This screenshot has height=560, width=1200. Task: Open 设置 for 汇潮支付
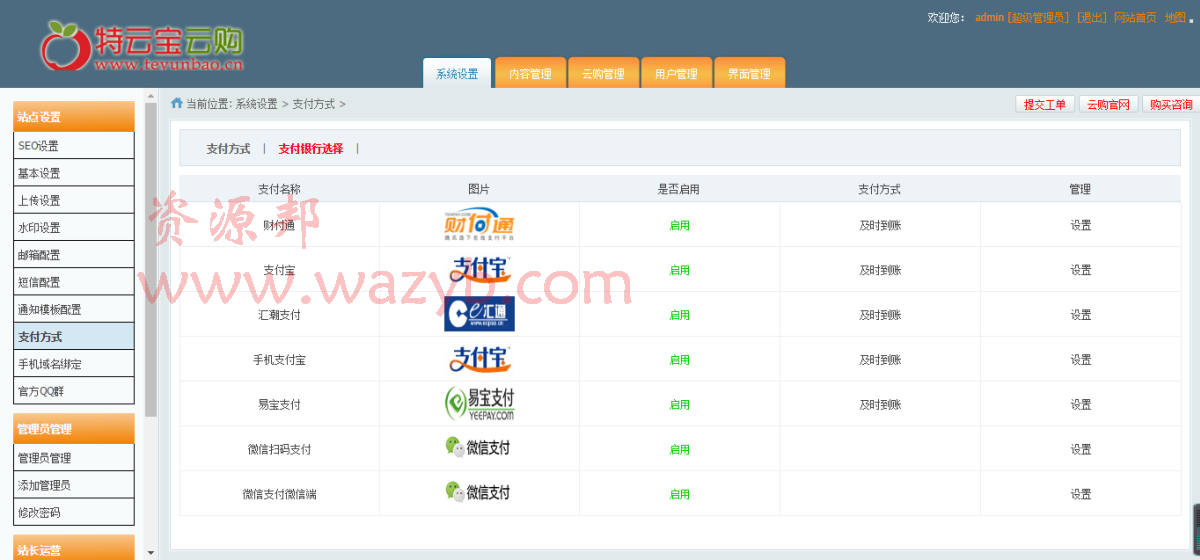coord(1080,315)
